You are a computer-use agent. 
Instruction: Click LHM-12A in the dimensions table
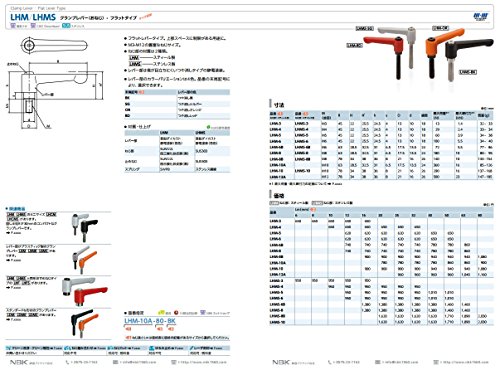click(x=277, y=177)
